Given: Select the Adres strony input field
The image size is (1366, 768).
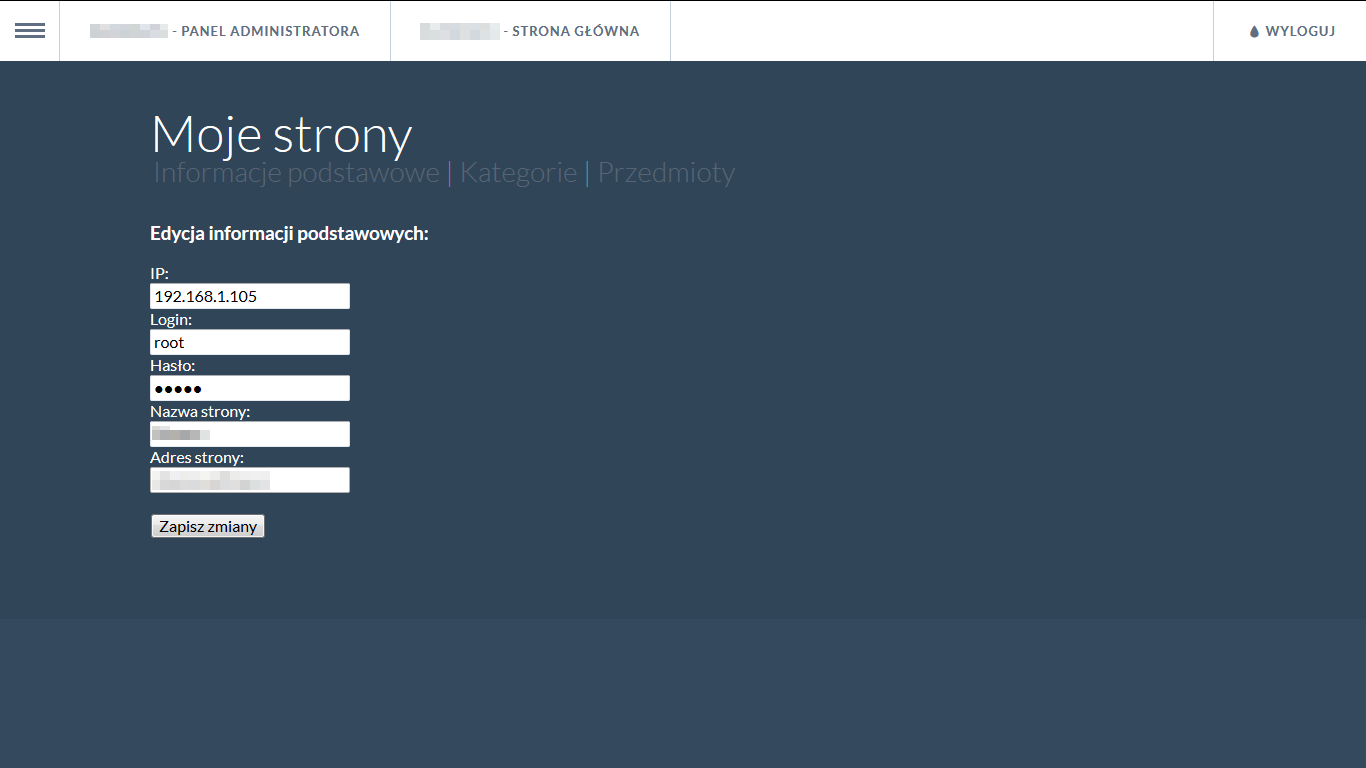Looking at the screenshot, I should click(x=250, y=480).
